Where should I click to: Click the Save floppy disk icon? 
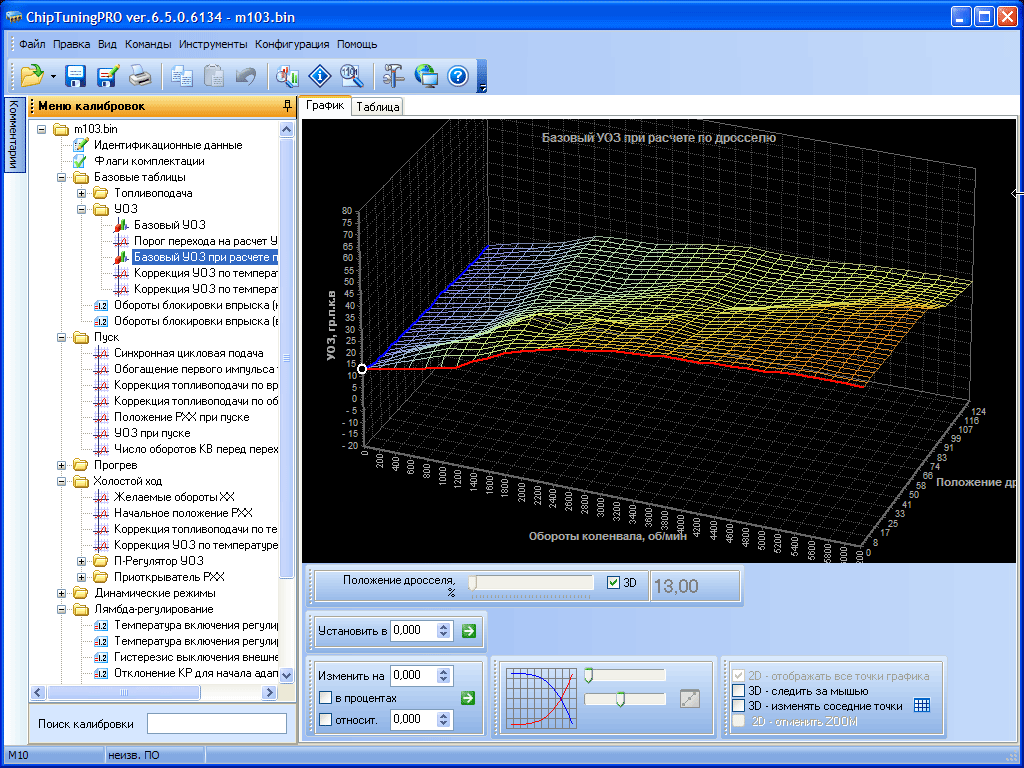pos(76,76)
